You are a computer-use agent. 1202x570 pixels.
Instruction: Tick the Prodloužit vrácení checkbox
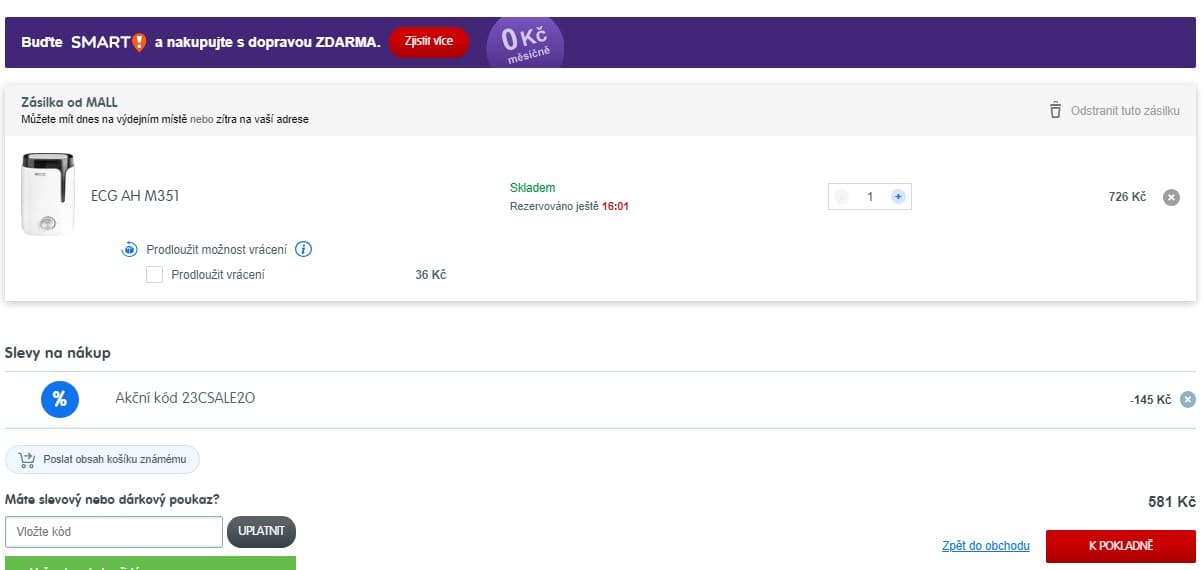154,274
